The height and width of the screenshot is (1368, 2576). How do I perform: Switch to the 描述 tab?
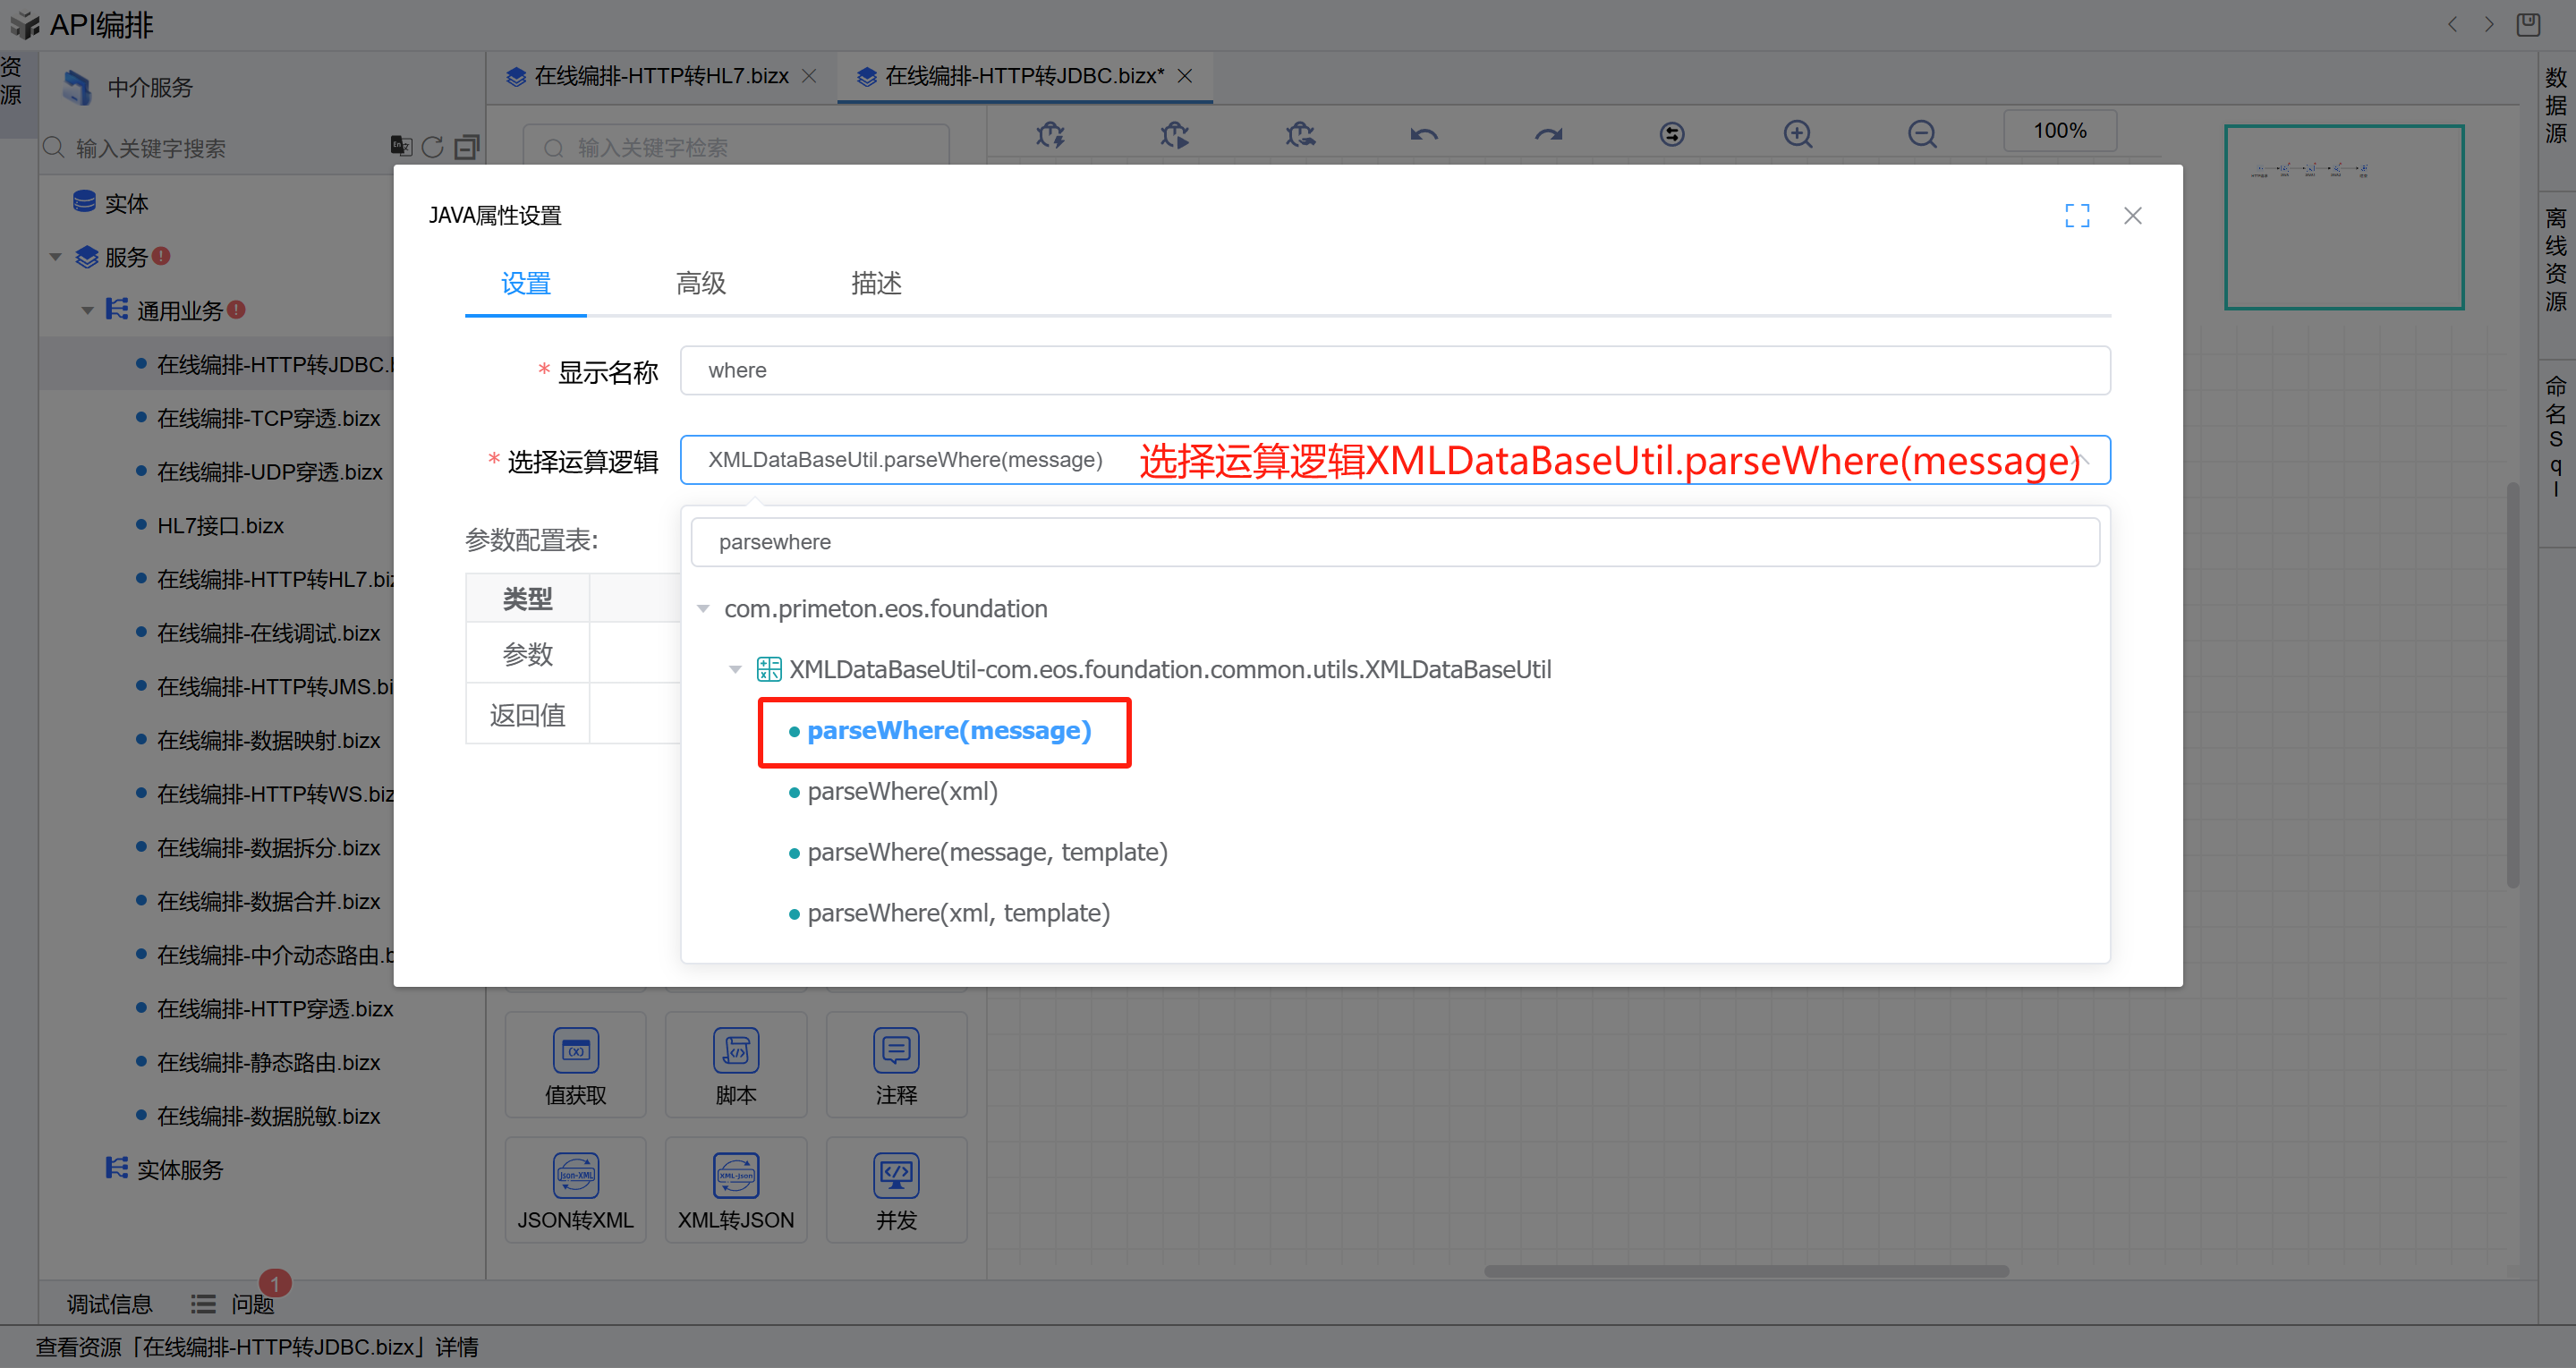coord(876,284)
